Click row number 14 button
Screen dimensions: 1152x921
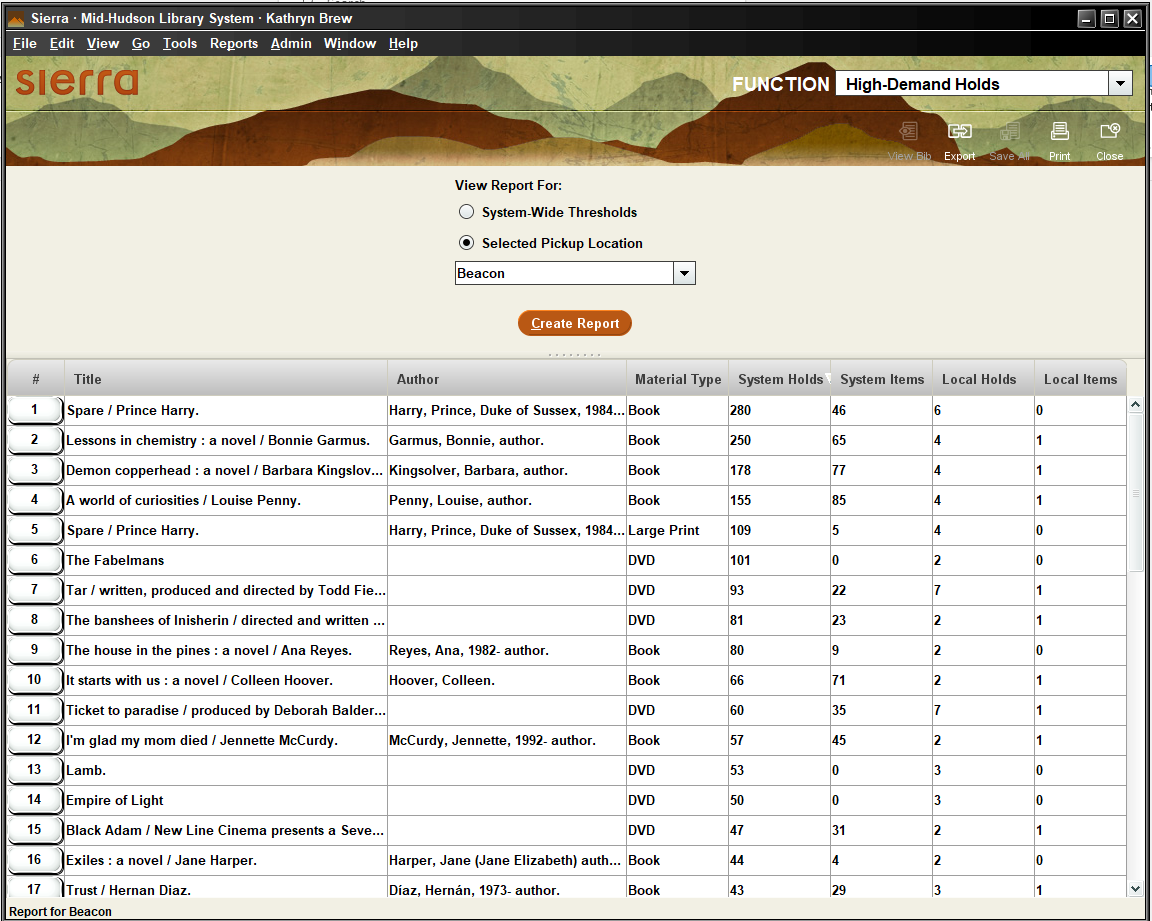[35, 800]
